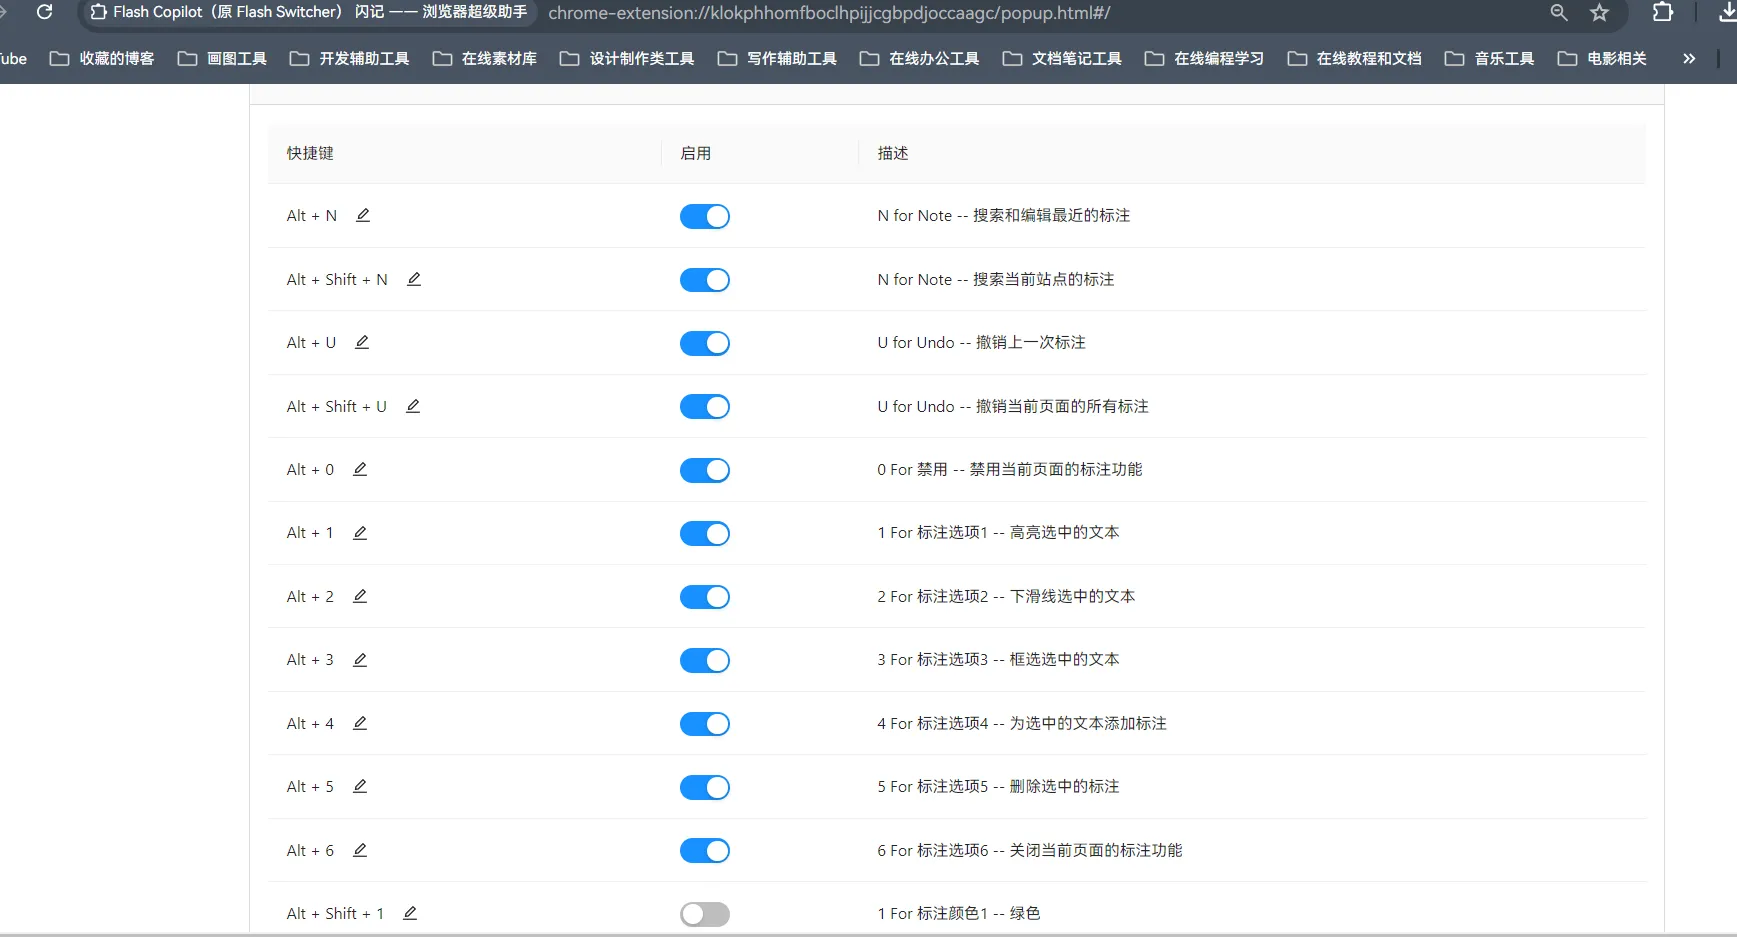Enable the green annotation color toggle

coord(705,914)
